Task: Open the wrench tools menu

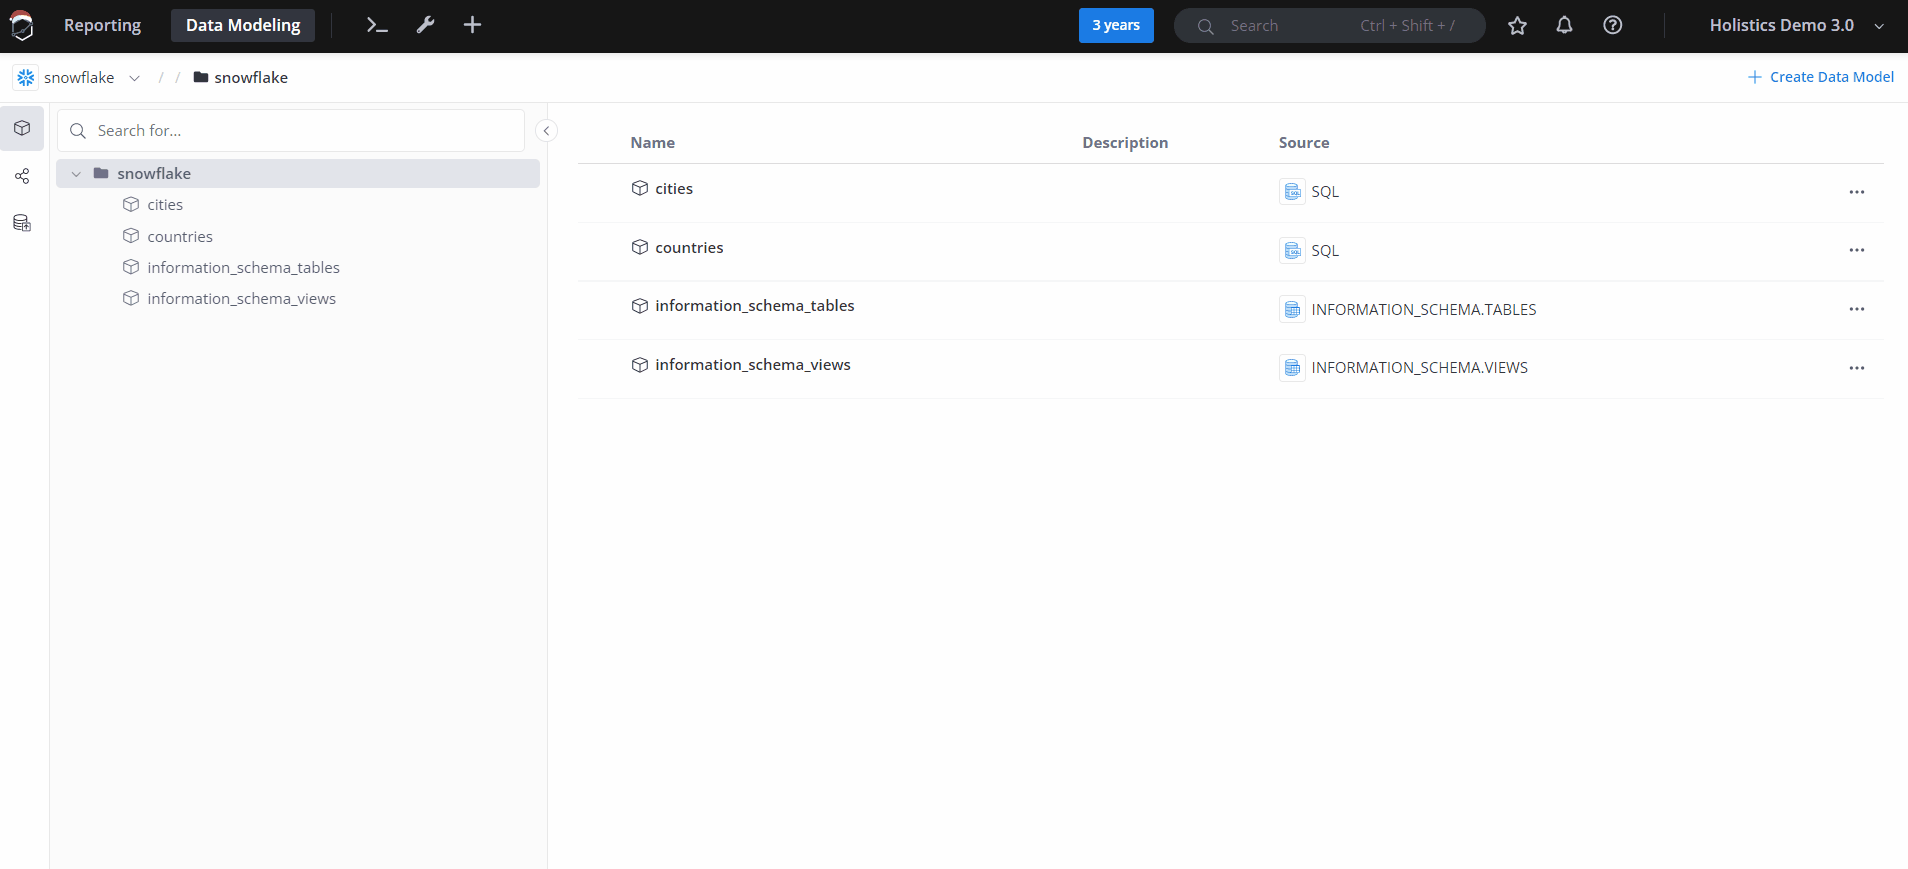Action: (426, 25)
